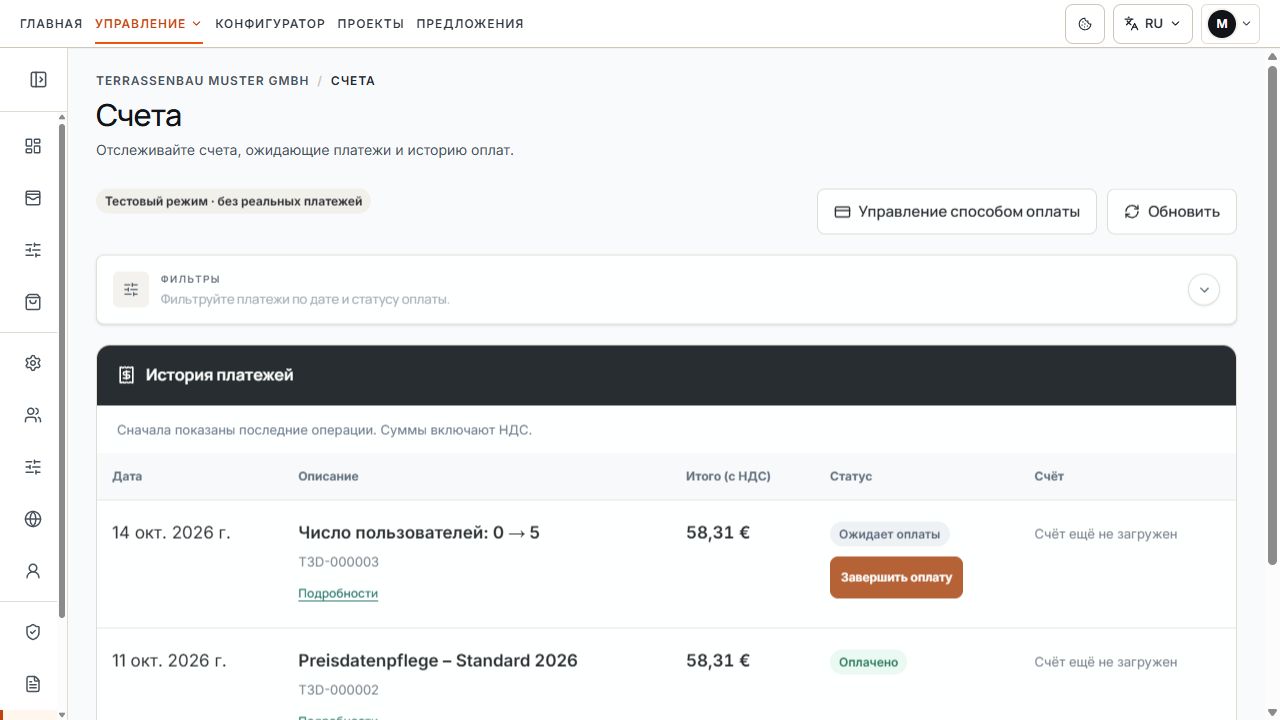Select the 14 окт. 2026 г. date cell

(x=171, y=533)
